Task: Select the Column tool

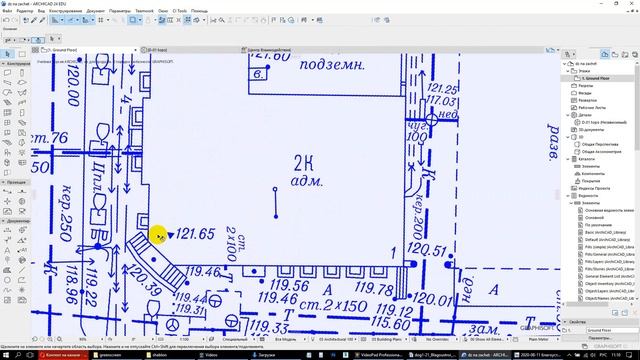Action: pyautogui.click(x=22, y=73)
